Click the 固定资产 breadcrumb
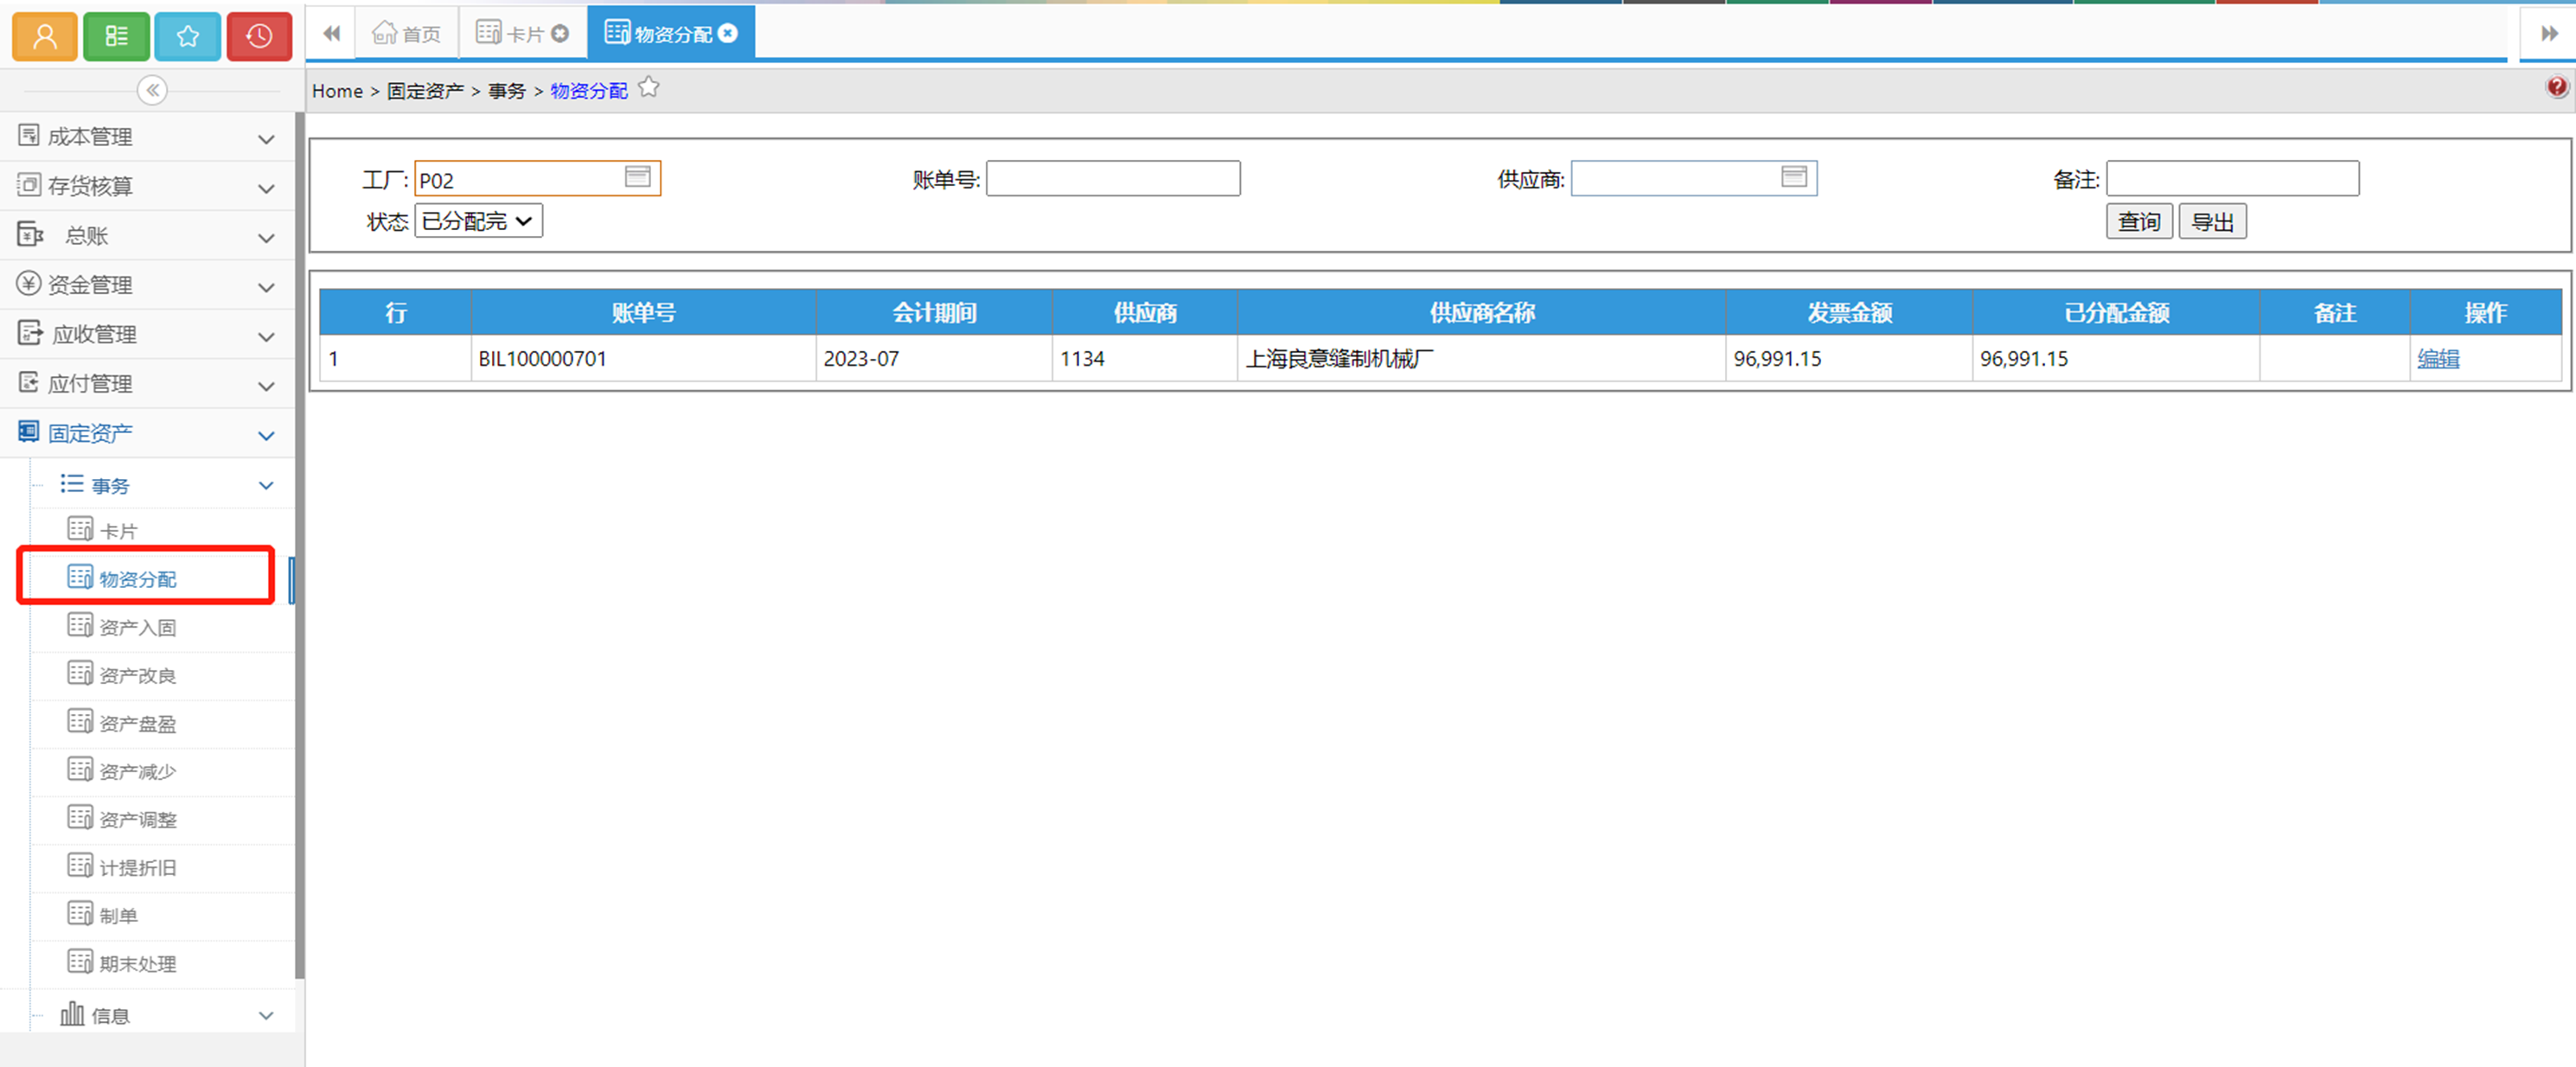 [x=425, y=91]
